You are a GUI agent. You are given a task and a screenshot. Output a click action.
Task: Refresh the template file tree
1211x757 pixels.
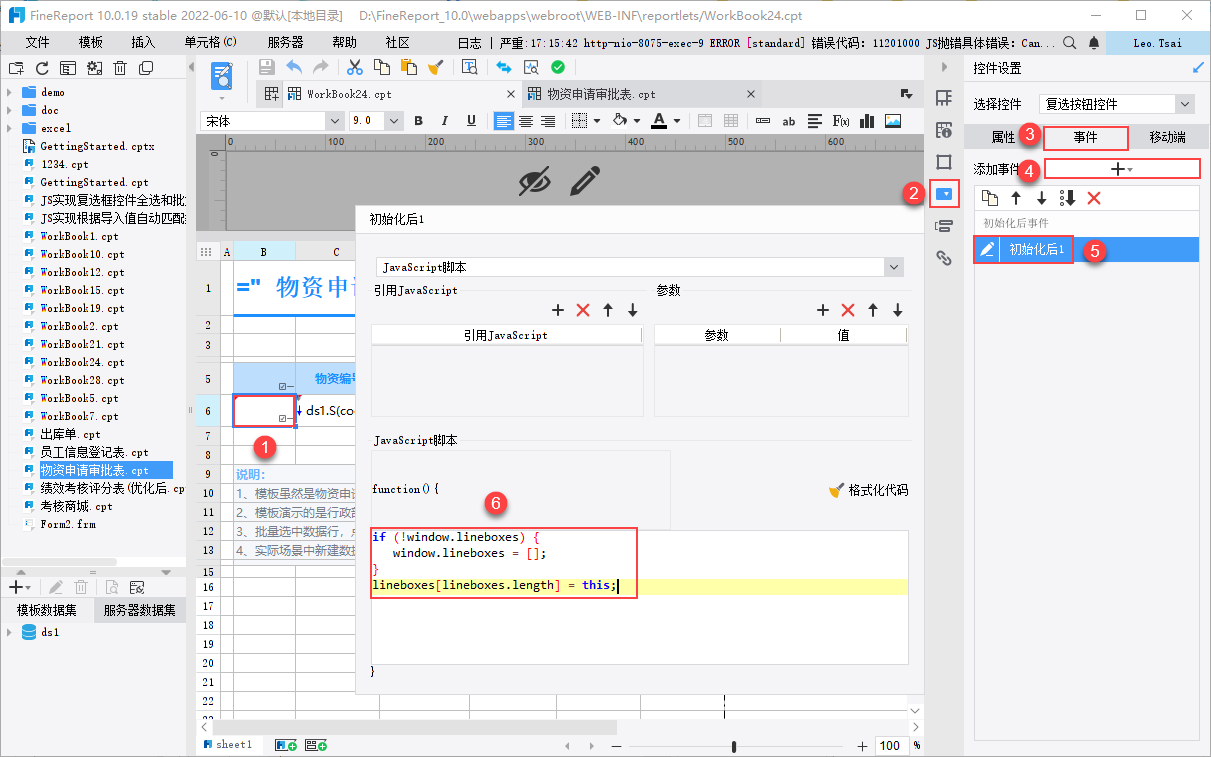coord(42,68)
